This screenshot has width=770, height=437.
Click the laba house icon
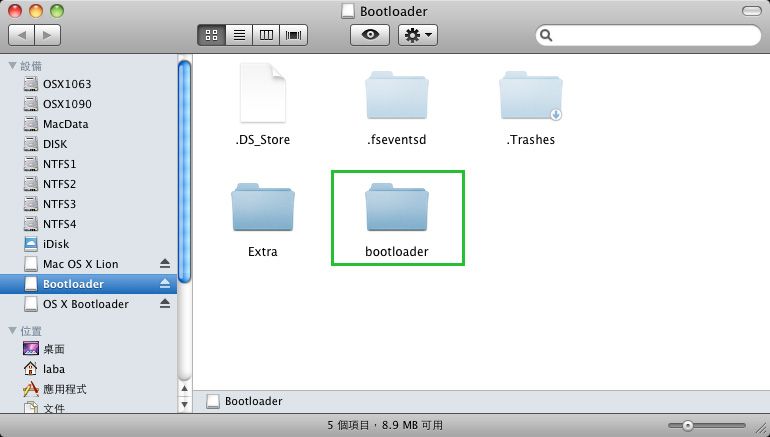click(x=30, y=369)
